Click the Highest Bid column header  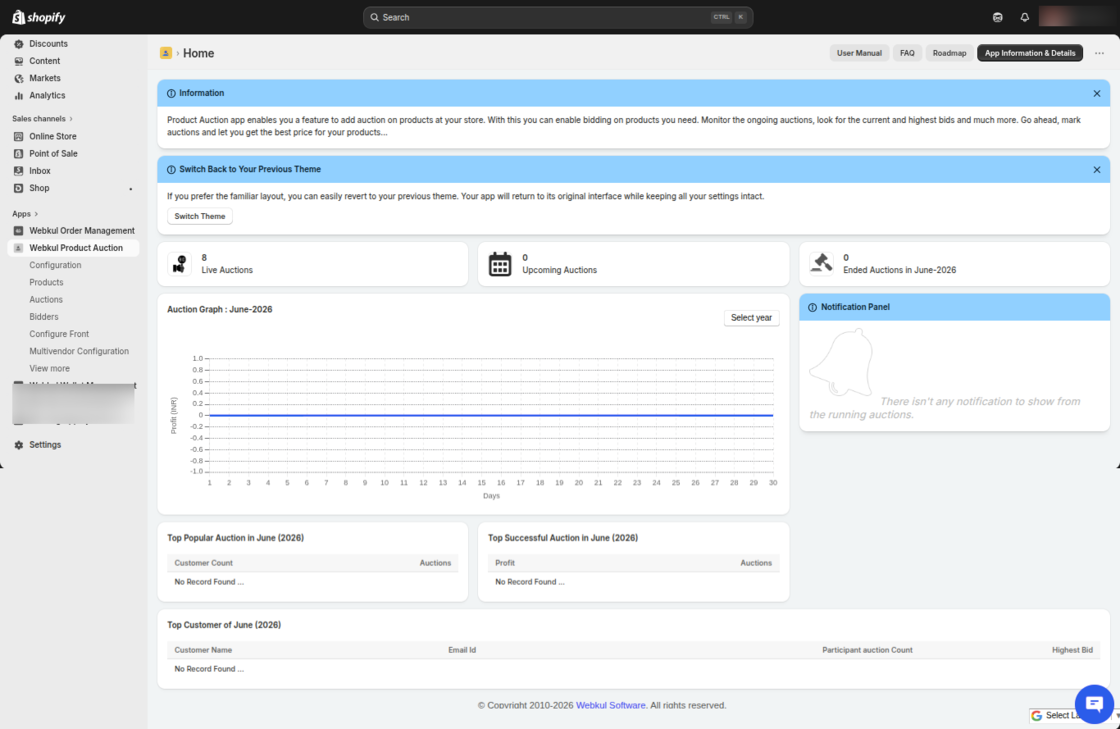click(1072, 650)
